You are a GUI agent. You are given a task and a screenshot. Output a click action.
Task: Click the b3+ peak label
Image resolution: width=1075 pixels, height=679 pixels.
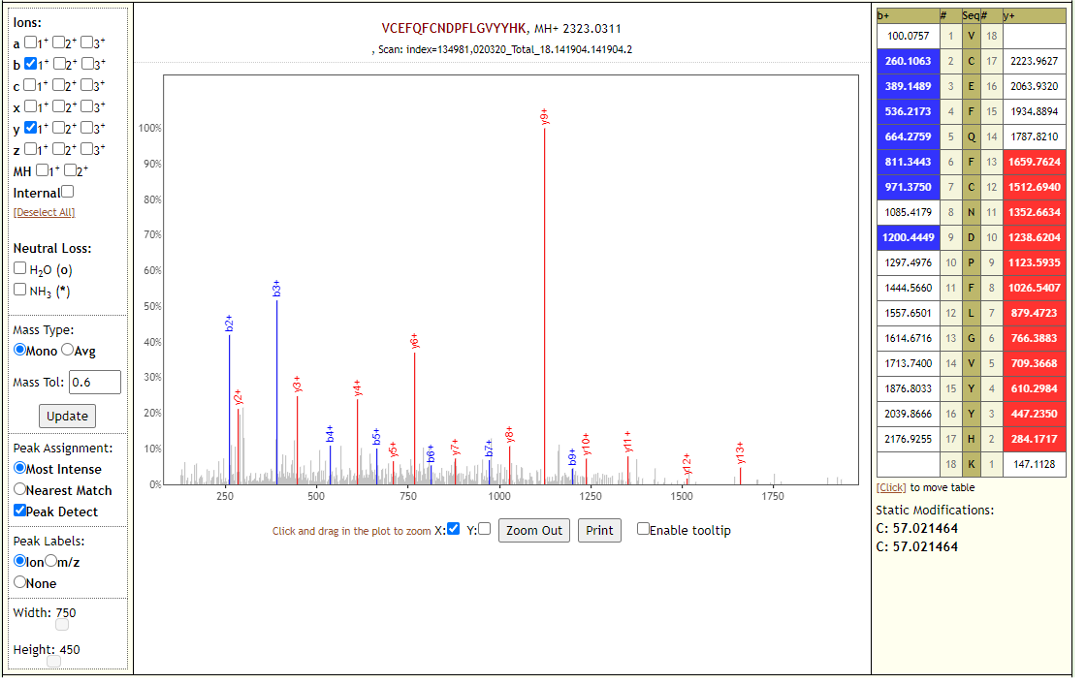(276, 288)
